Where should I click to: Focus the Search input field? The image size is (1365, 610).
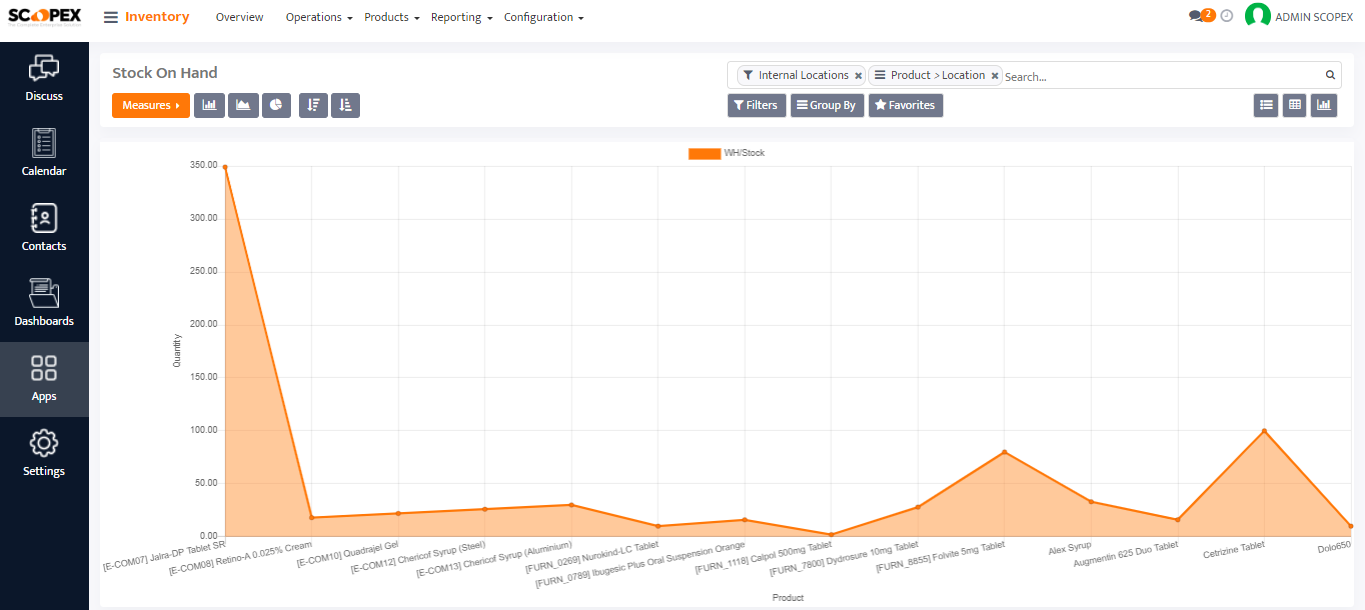point(1162,76)
